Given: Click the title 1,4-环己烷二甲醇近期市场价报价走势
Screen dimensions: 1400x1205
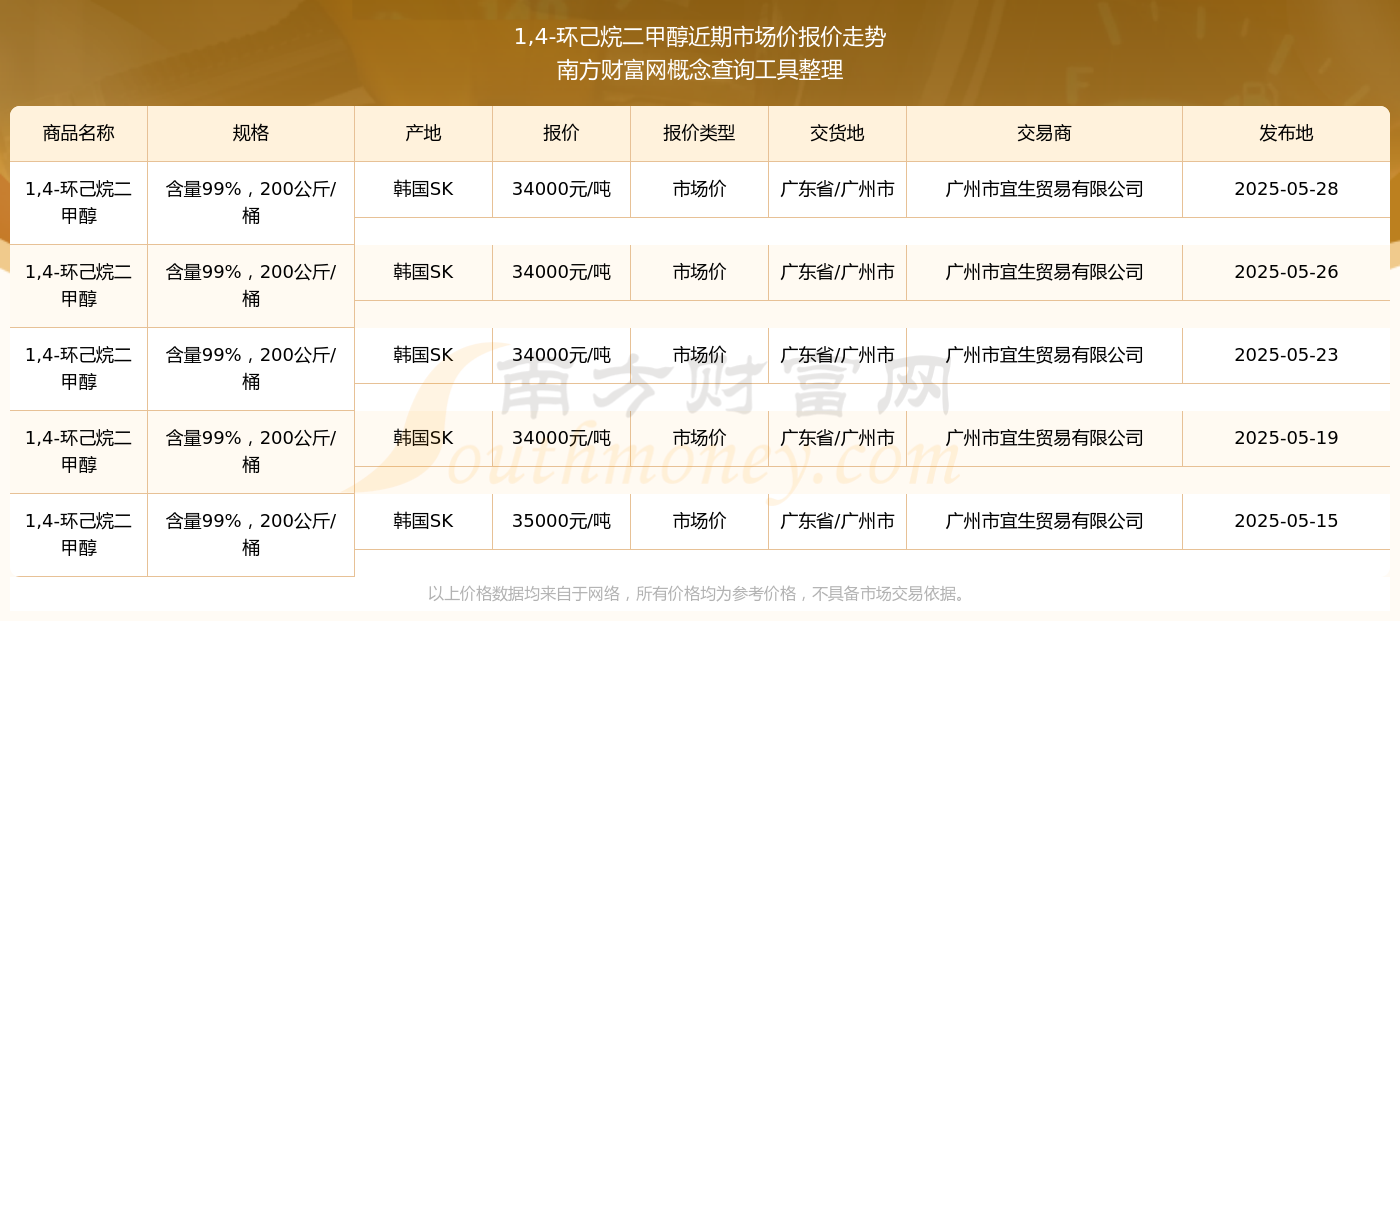Looking at the screenshot, I should pyautogui.click(x=700, y=37).
